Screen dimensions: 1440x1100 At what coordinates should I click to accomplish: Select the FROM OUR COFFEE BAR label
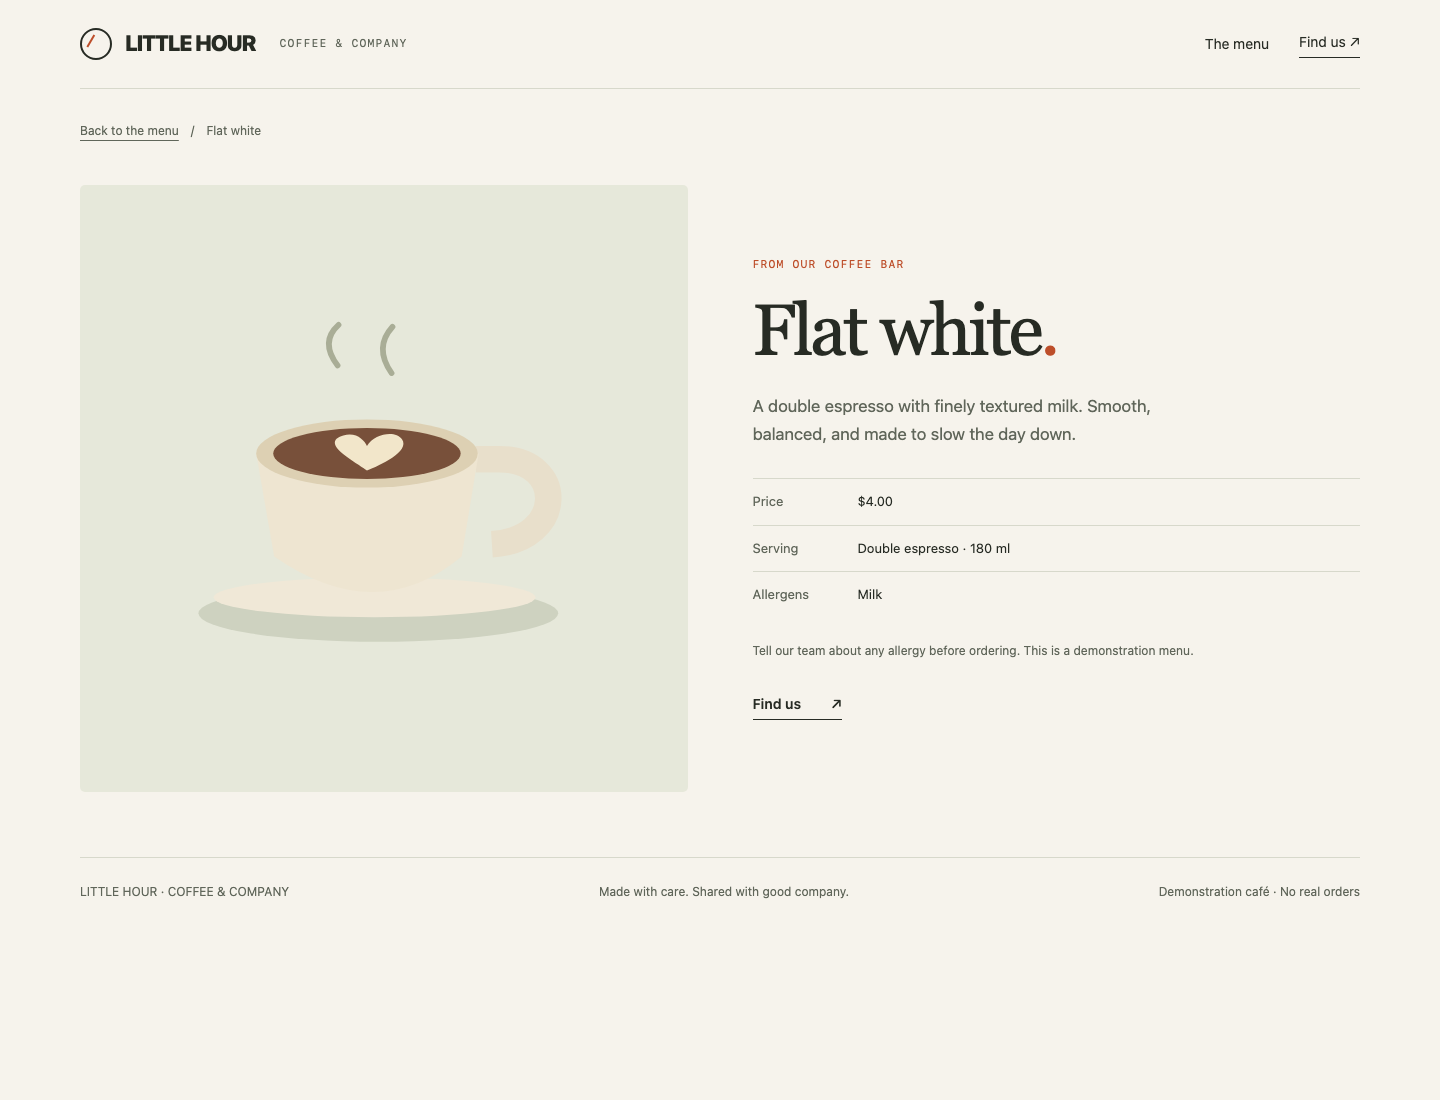(x=828, y=265)
